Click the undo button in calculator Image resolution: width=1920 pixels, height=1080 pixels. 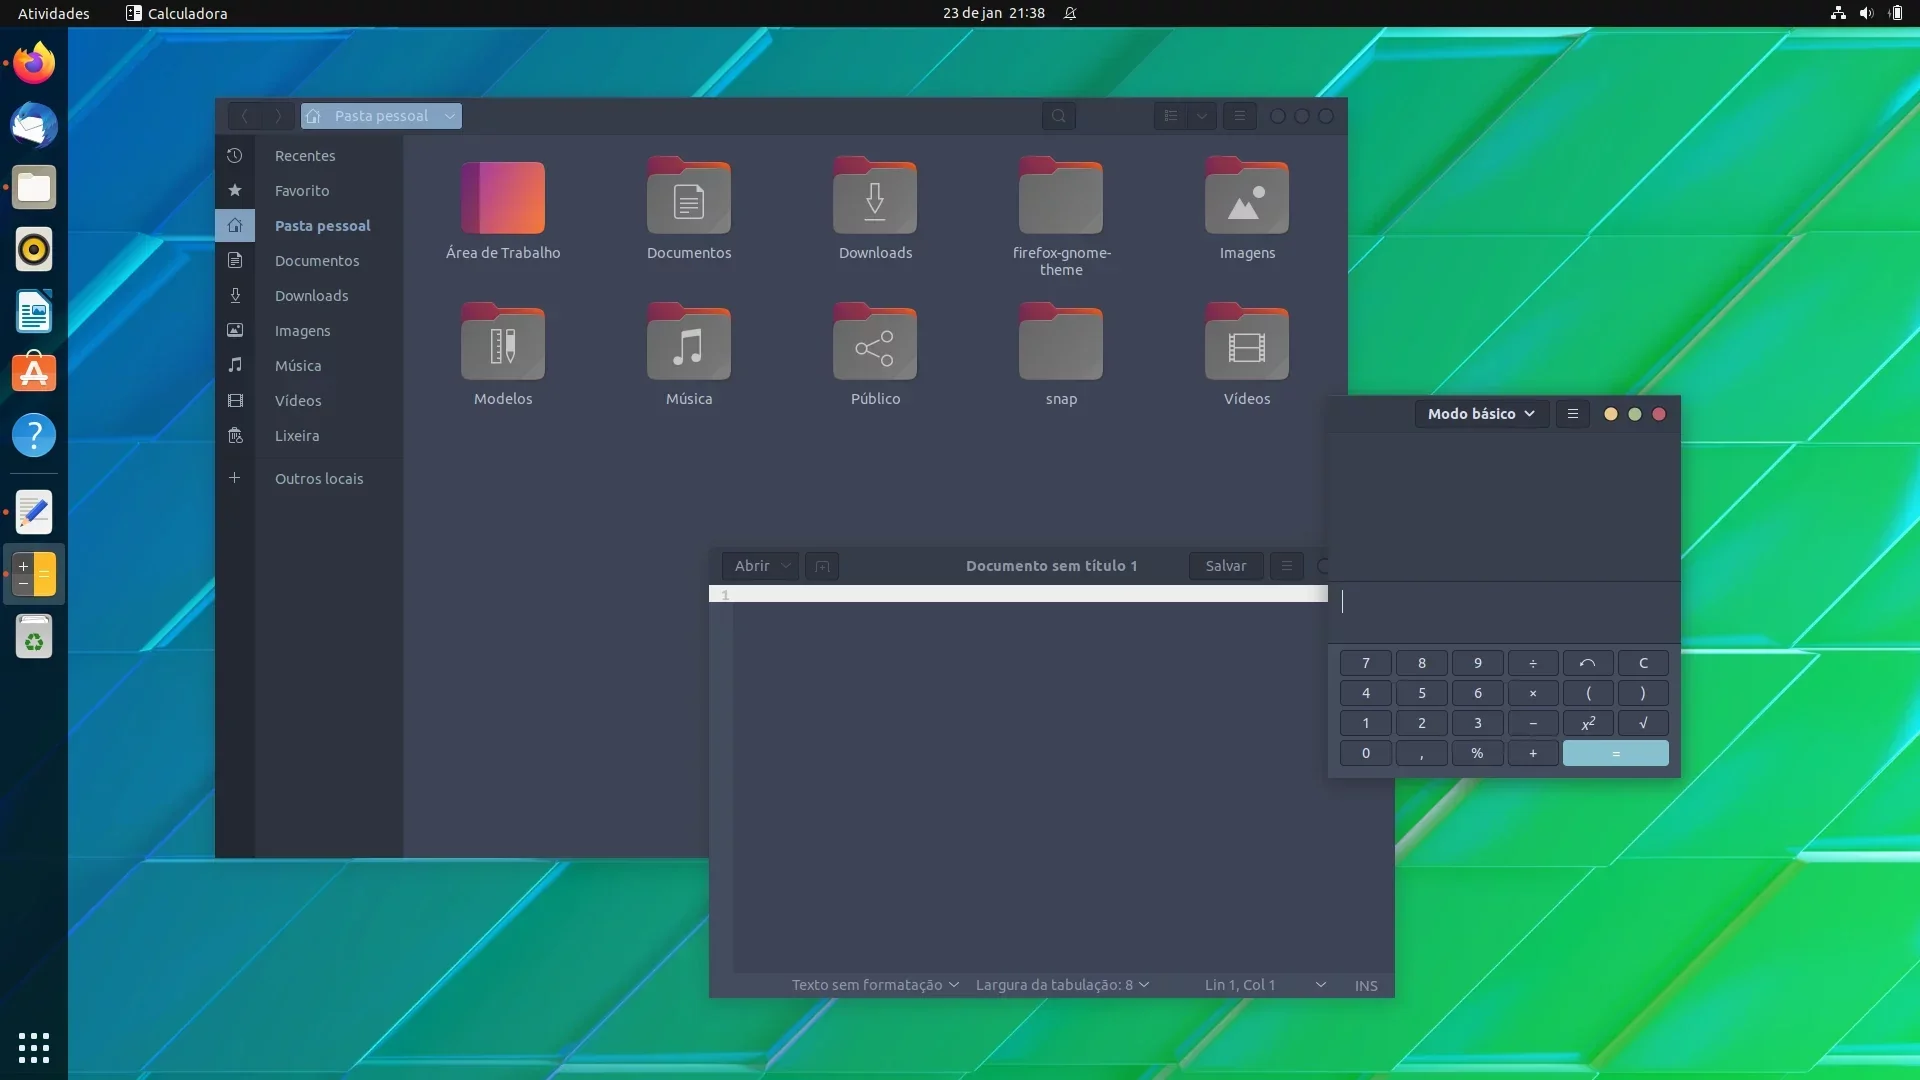[1587, 663]
